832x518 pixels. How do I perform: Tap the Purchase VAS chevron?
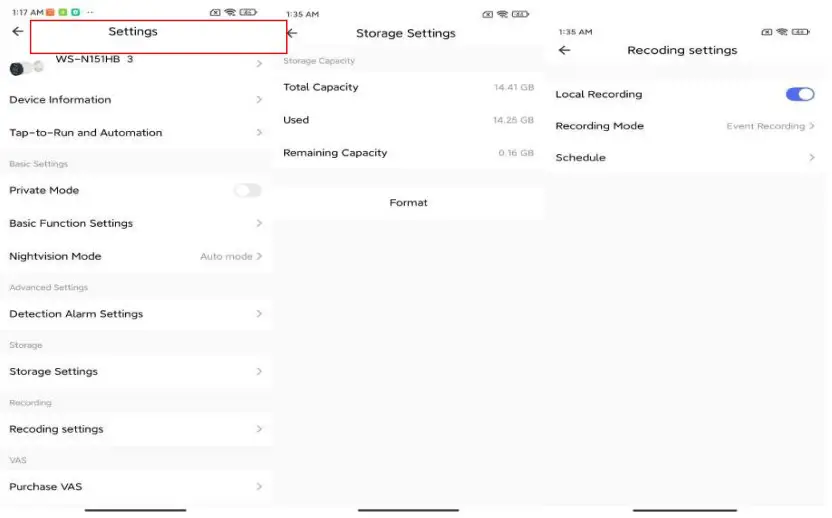259,486
